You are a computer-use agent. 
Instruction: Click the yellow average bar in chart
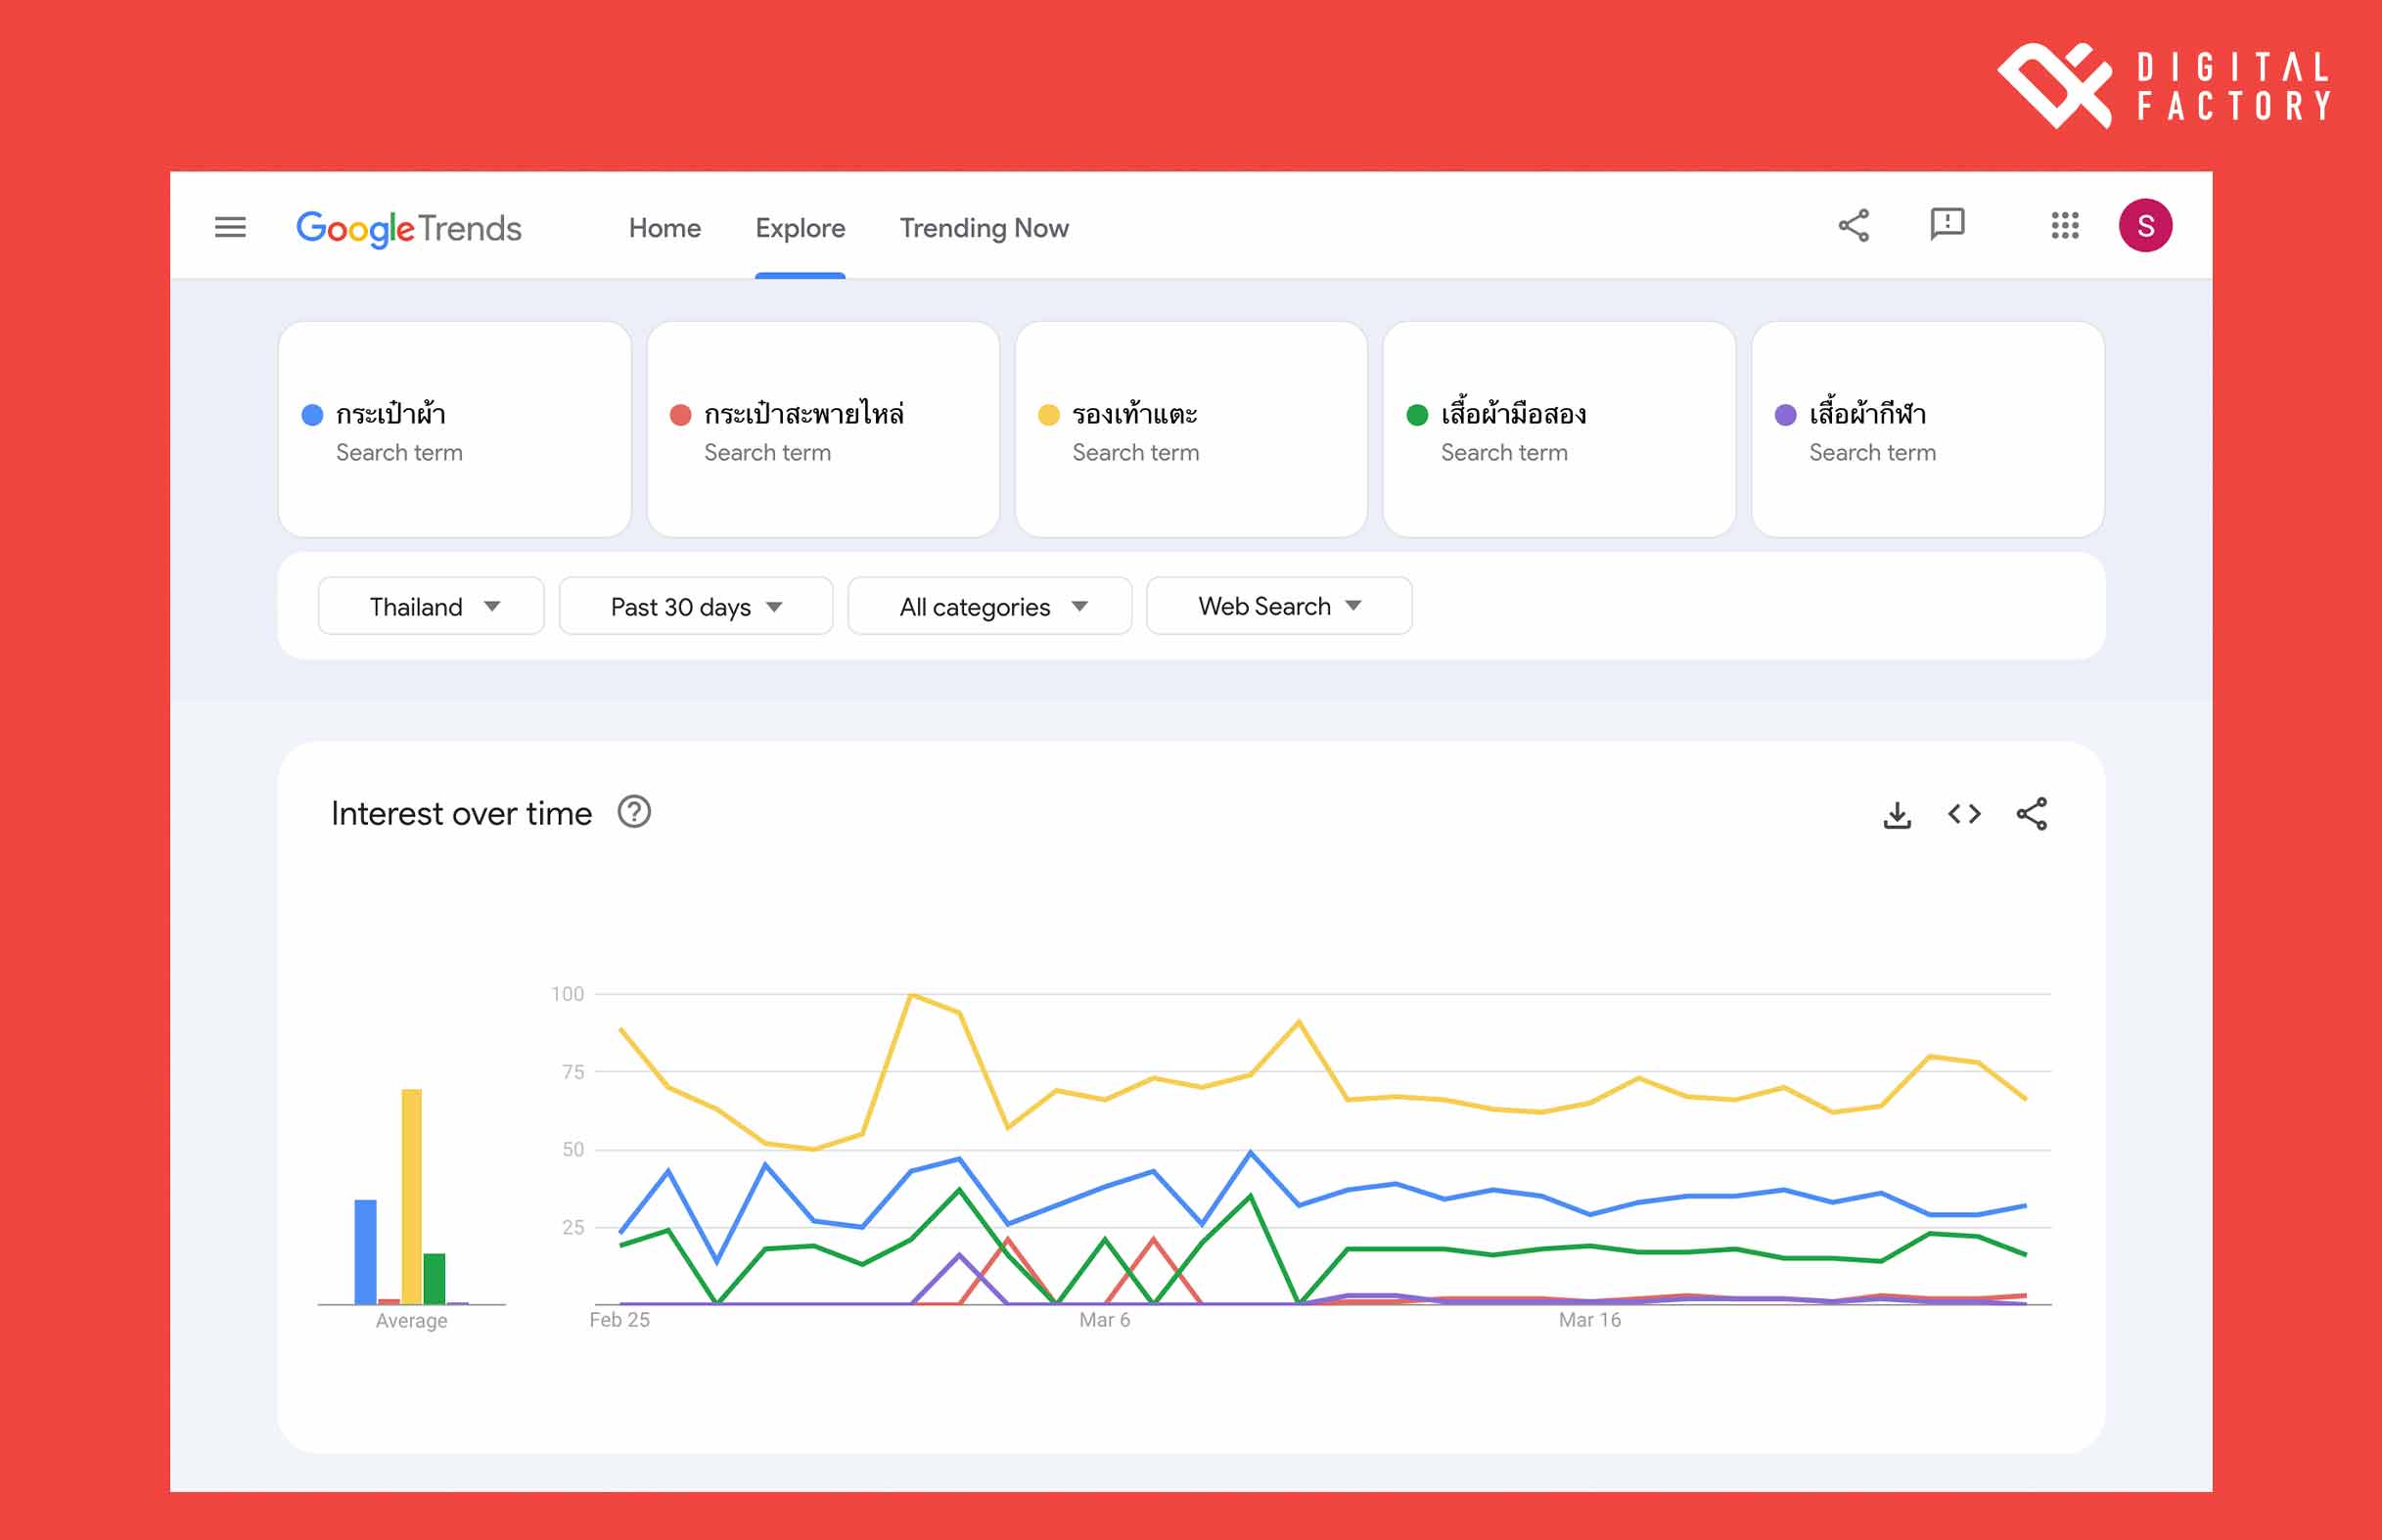pos(411,1195)
